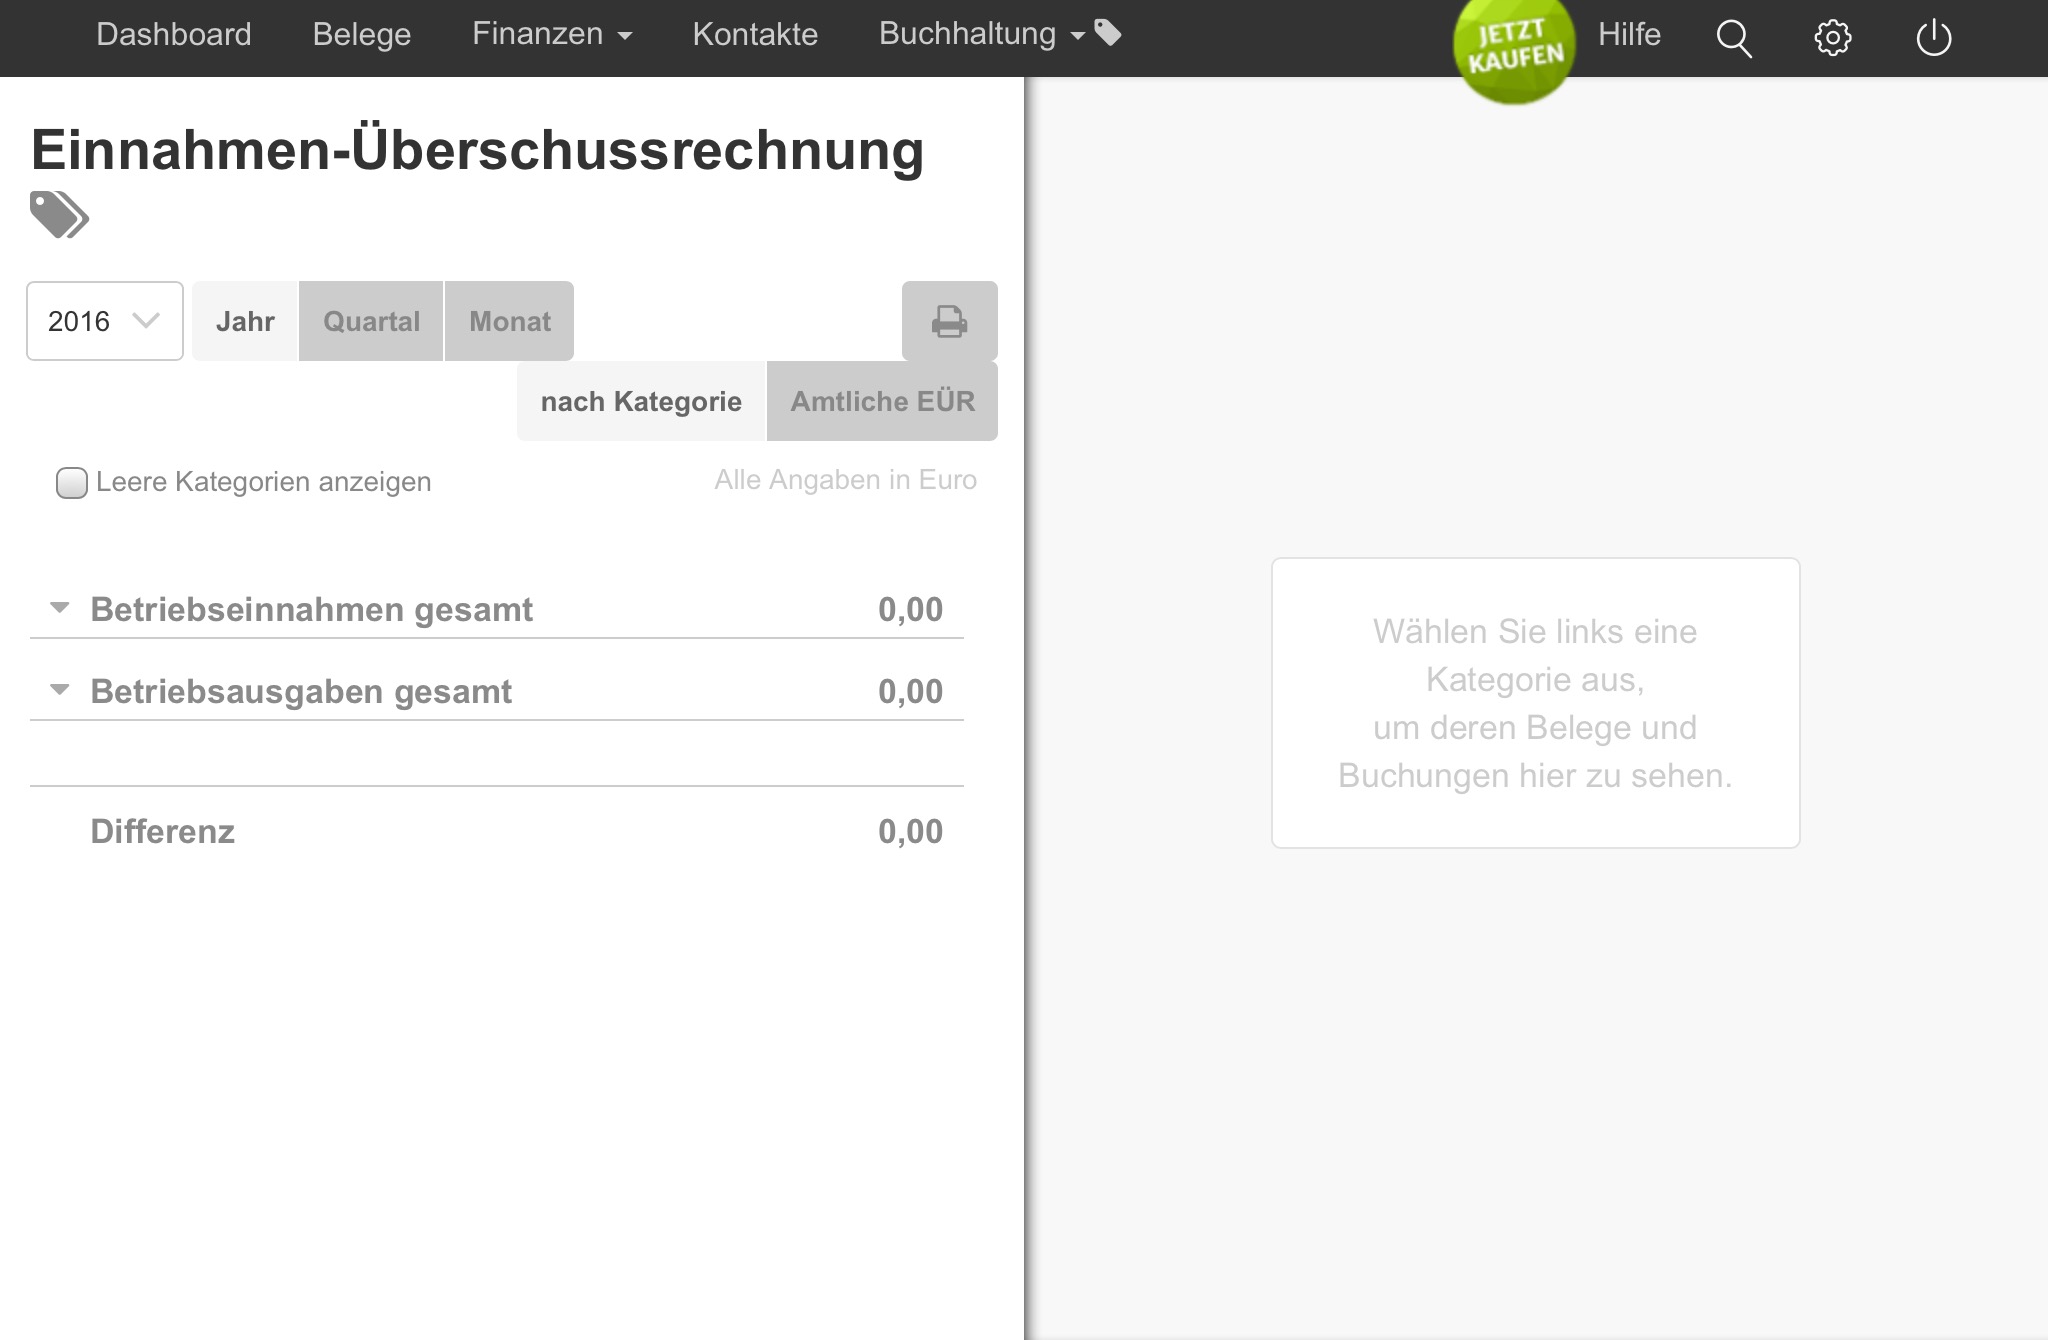Switch to the Quartal period tab
The image size is (2048, 1340).
[x=371, y=321]
